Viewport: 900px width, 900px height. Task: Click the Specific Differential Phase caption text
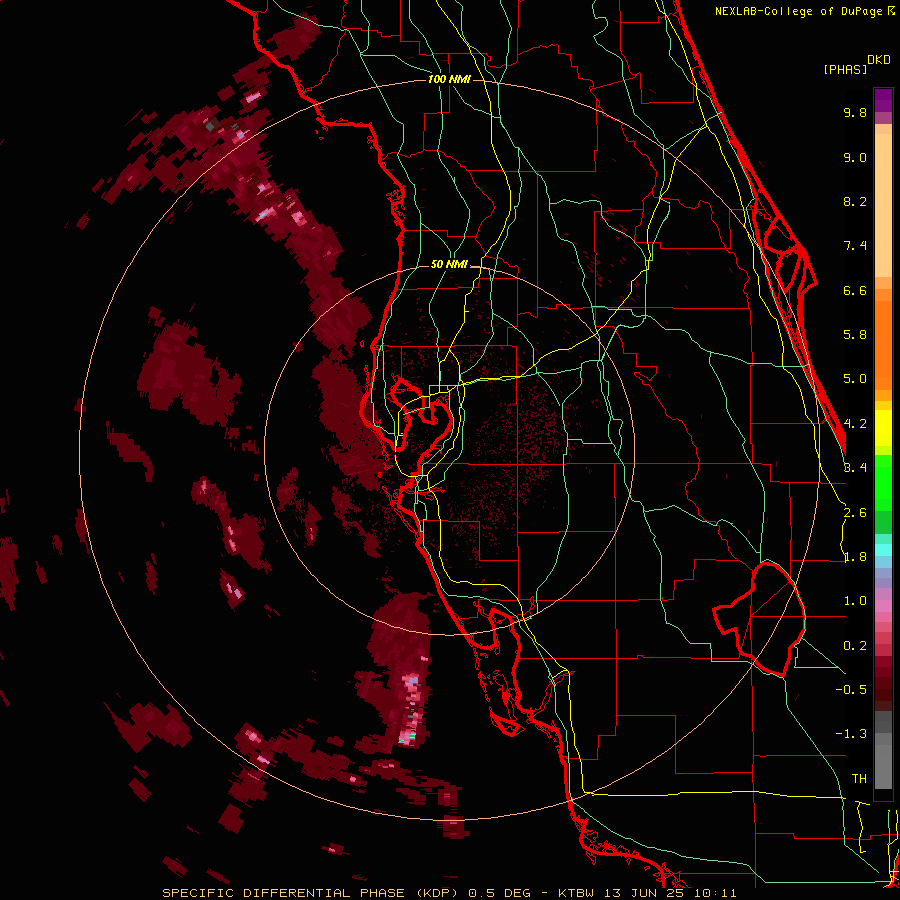pyautogui.click(x=449, y=893)
